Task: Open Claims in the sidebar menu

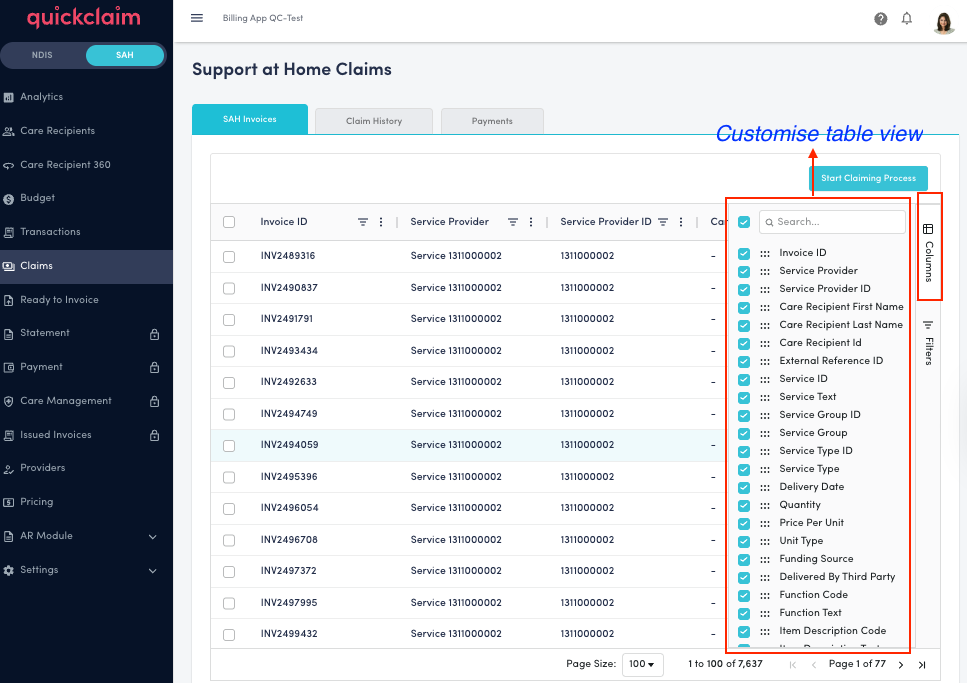Action: pos(86,266)
